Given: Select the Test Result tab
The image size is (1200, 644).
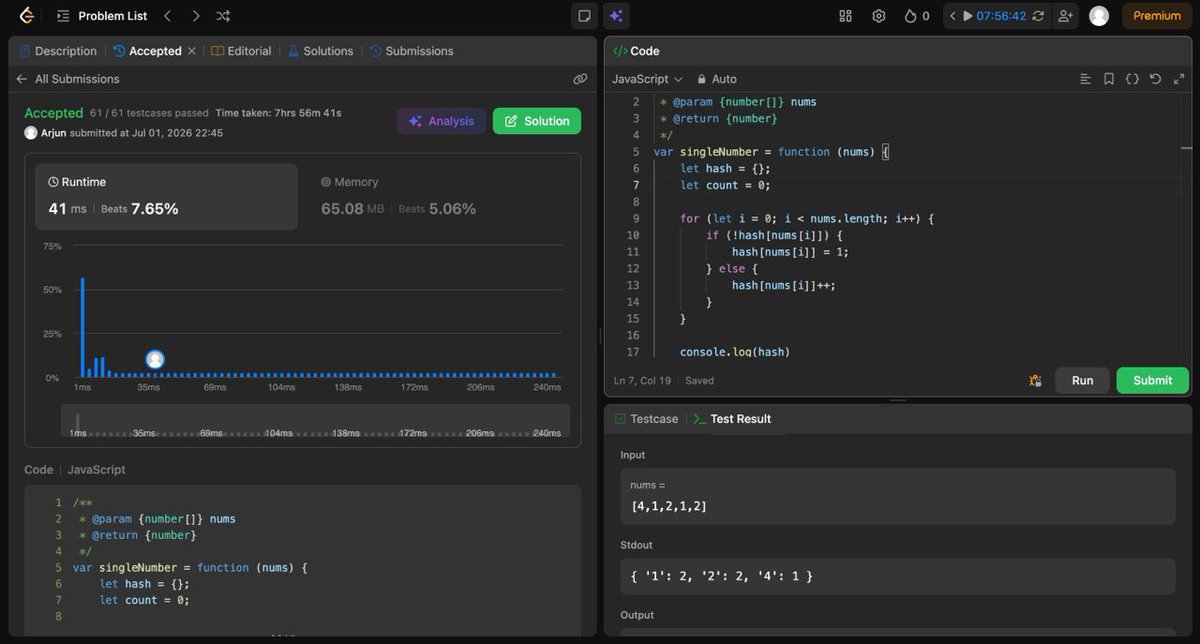Looking at the screenshot, I should 732,419.
